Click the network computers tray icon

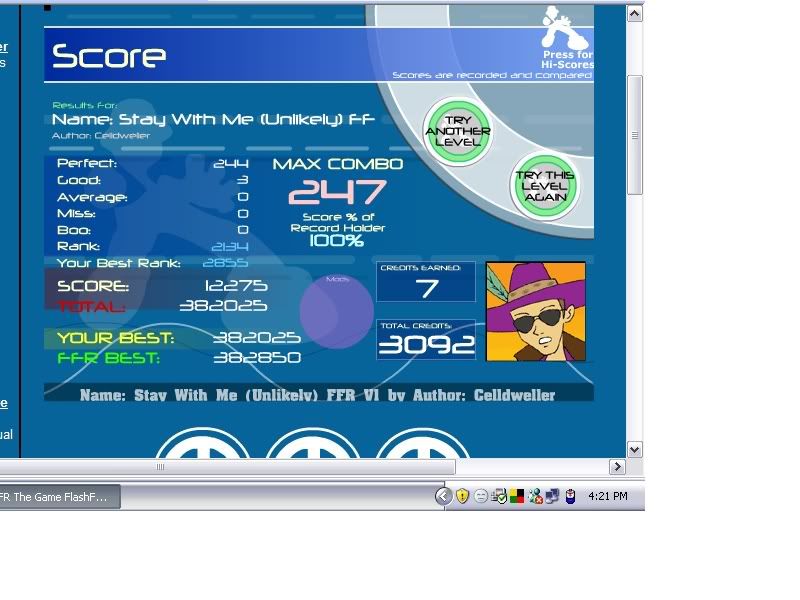pos(552,495)
